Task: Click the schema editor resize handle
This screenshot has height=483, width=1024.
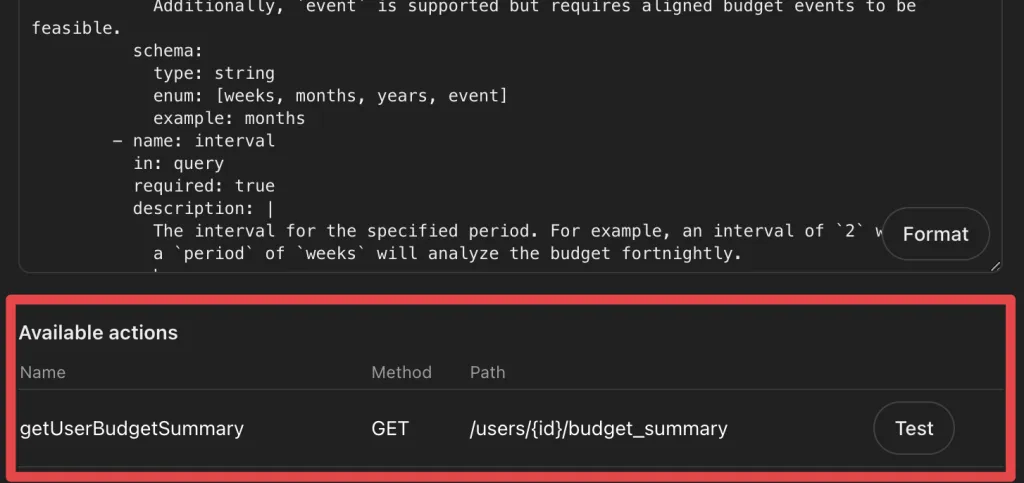Action: pyautogui.click(x=995, y=266)
